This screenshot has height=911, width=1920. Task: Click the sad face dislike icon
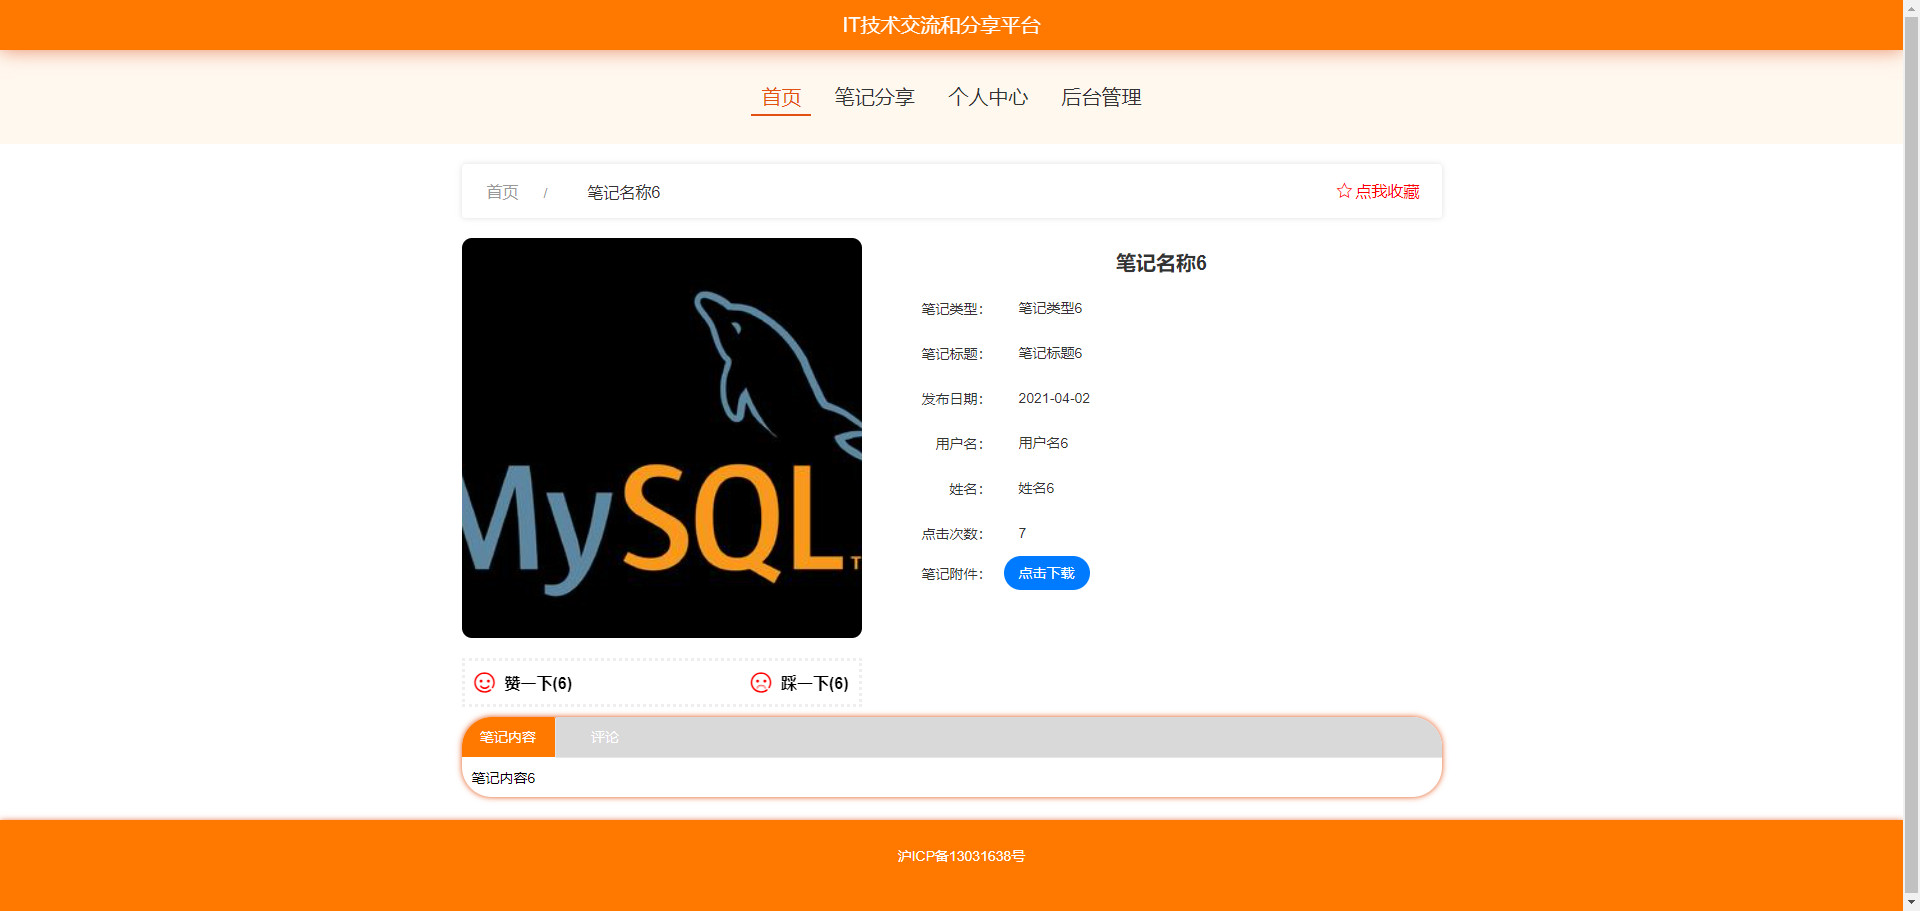pyautogui.click(x=761, y=682)
